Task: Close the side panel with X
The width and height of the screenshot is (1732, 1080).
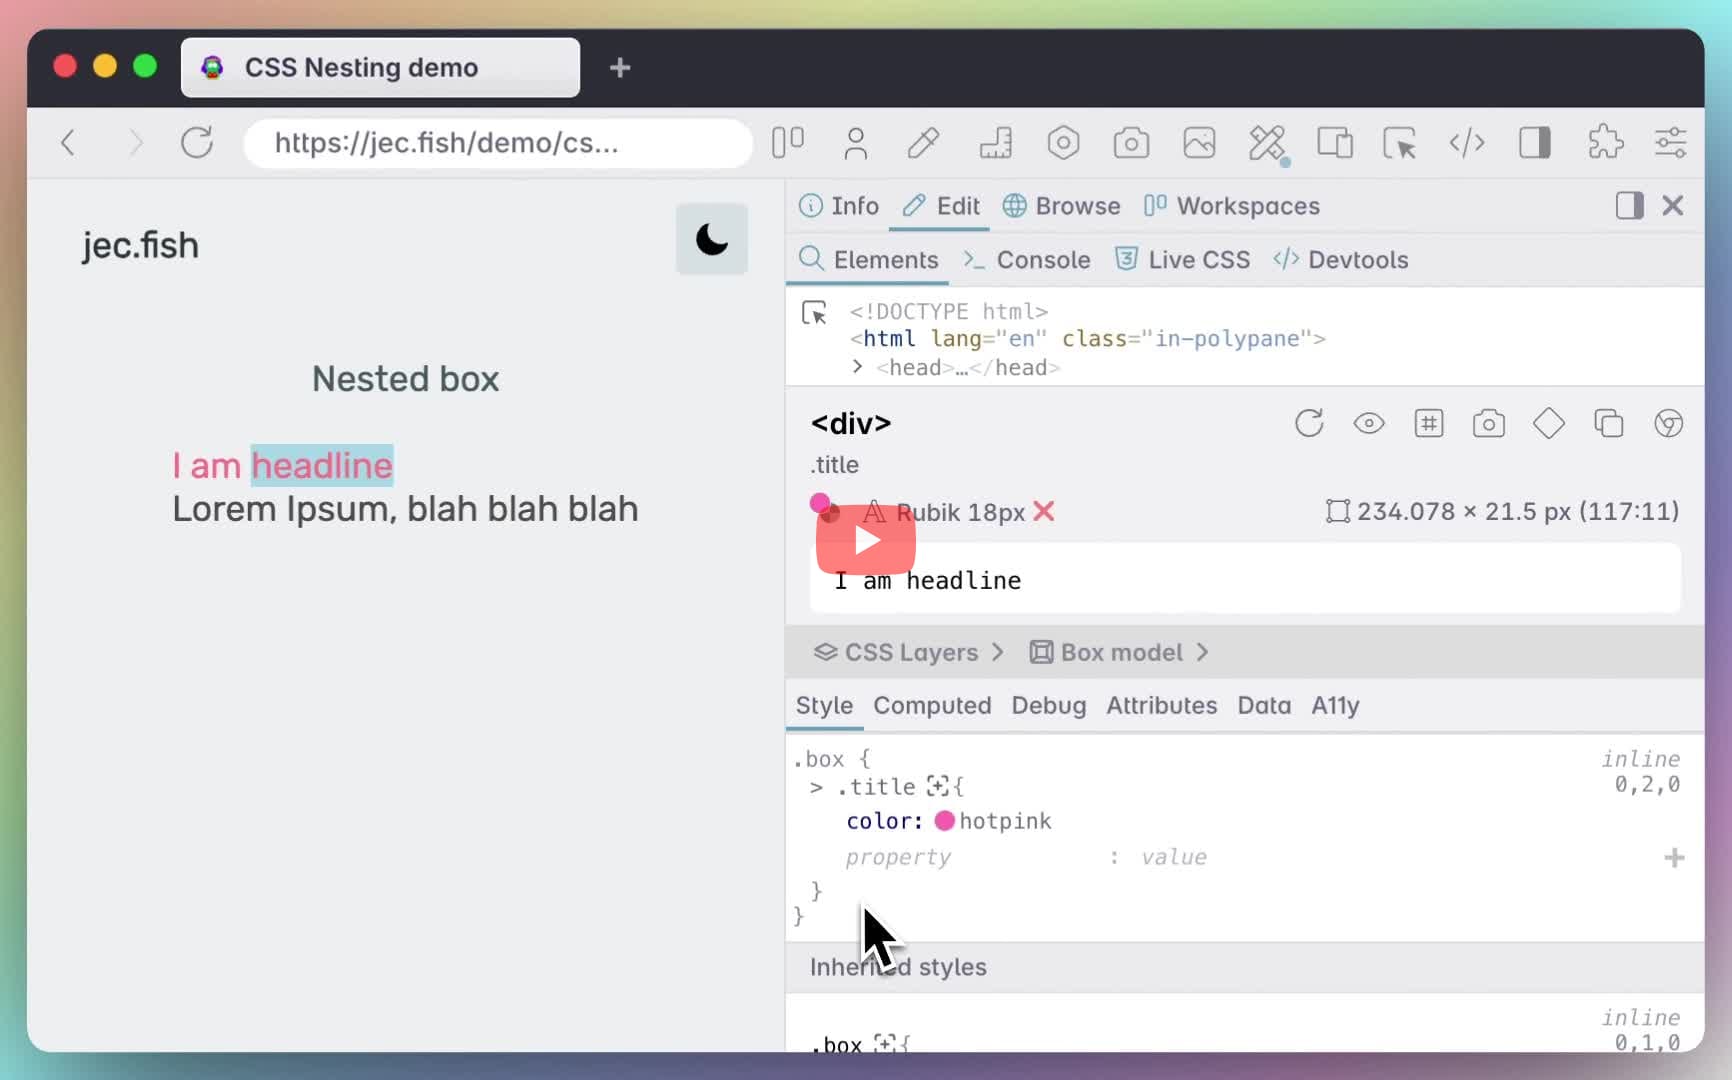Action: coord(1672,206)
